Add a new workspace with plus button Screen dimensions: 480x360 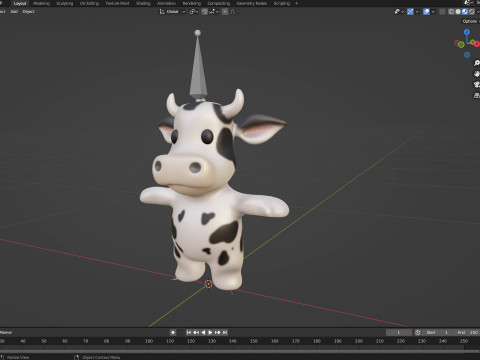coord(296,3)
